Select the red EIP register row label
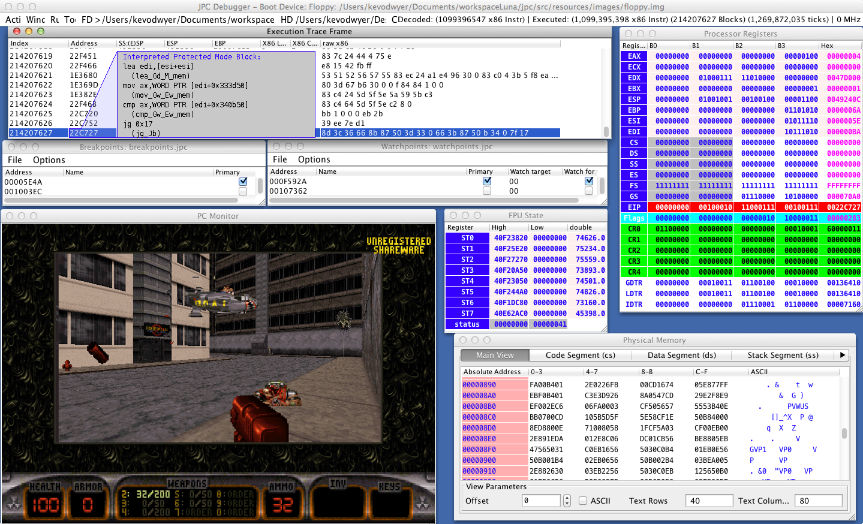Screen dimensions: 863x524 633,207
